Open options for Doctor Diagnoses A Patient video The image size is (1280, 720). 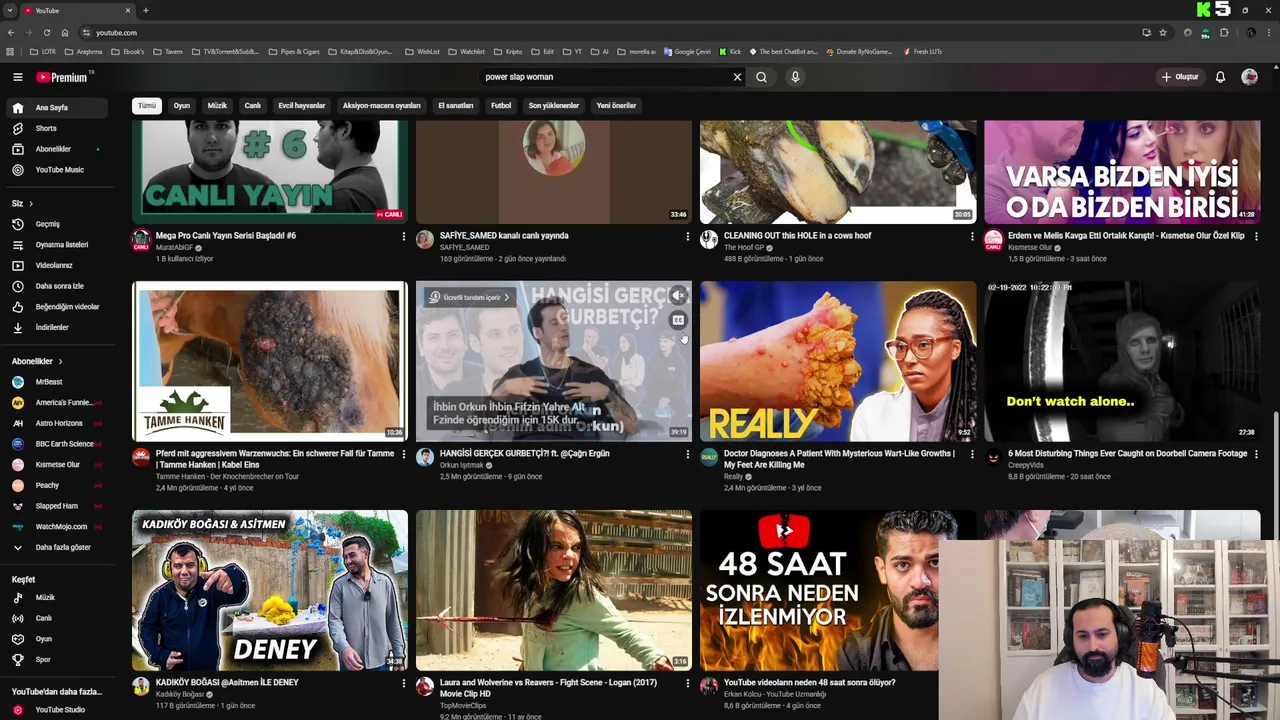click(x=971, y=454)
